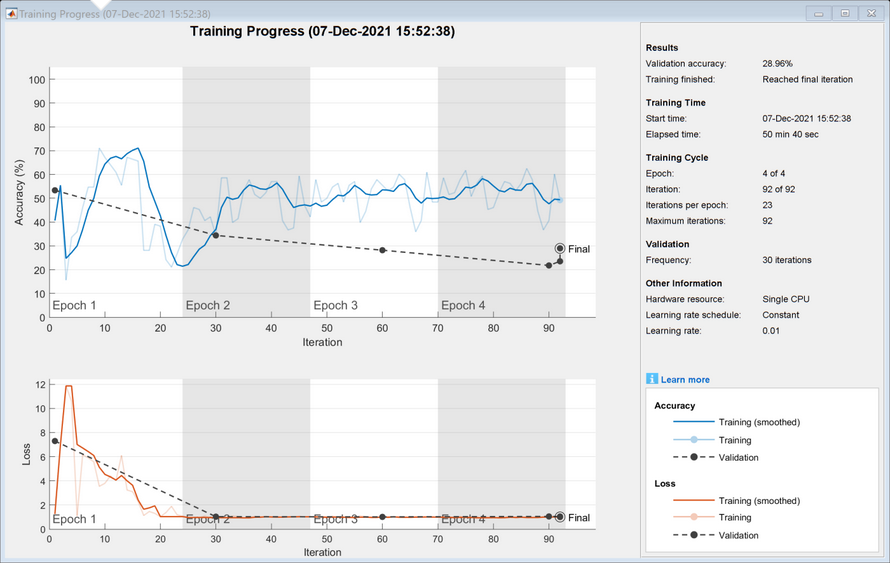Click first validation point on loss plot
890x563 pixels.
(55, 441)
